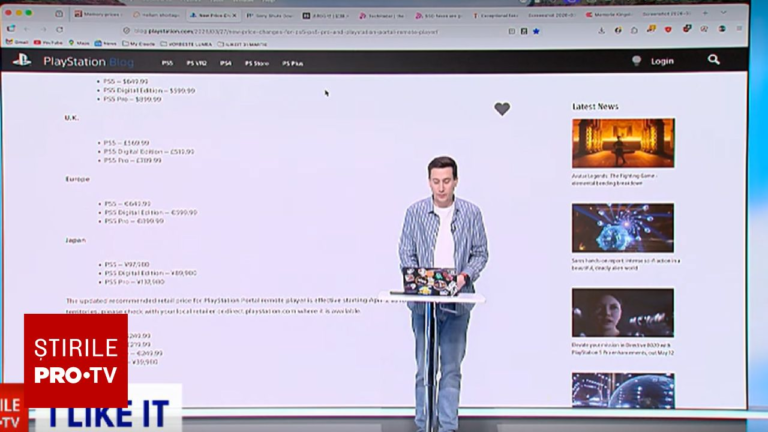Open the Saros hands-on report thumbnail

pyautogui.click(x=623, y=228)
